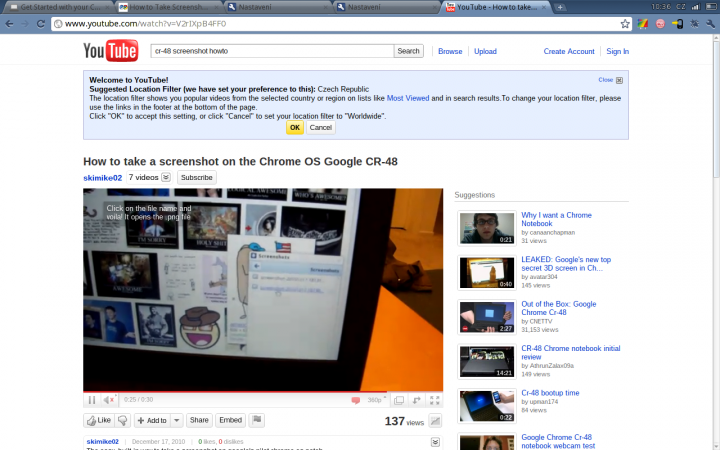Screen dimensions: 720x450
Task: Click the address bar URL
Action: (145, 24)
